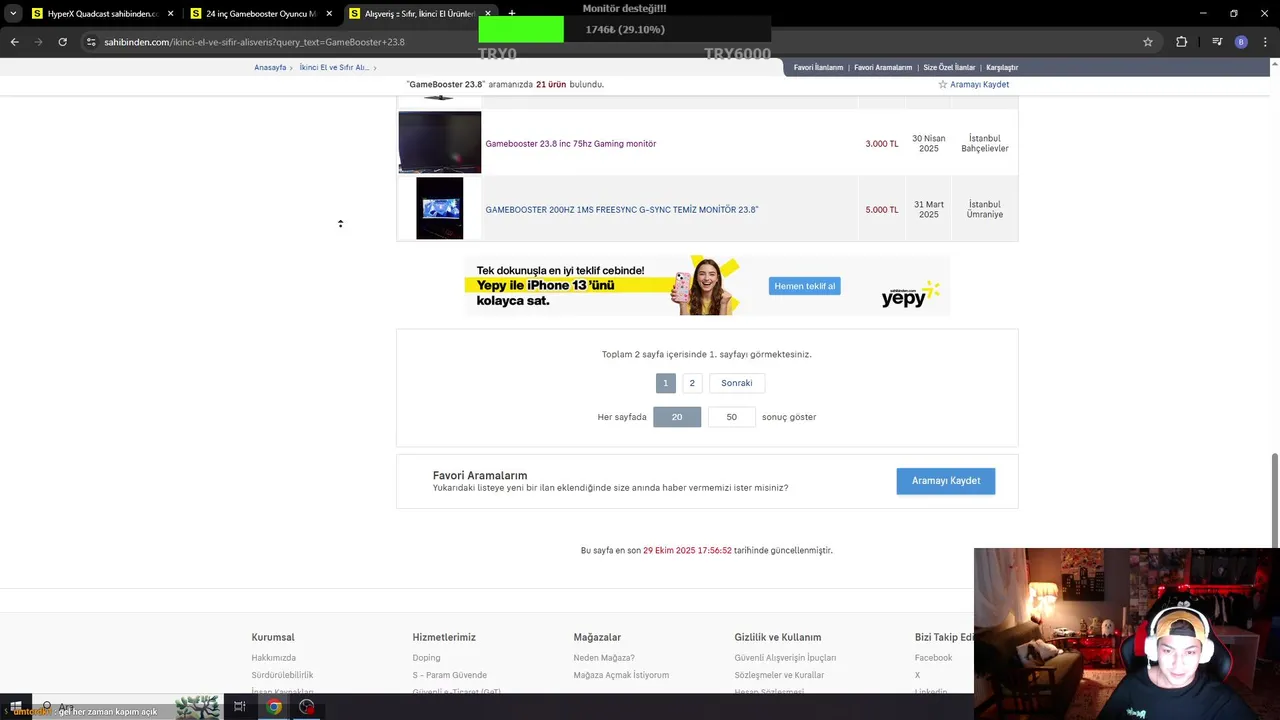The image size is (1280, 720).
Task: Open the S – Param Güvende footer link
Action: coord(450,675)
